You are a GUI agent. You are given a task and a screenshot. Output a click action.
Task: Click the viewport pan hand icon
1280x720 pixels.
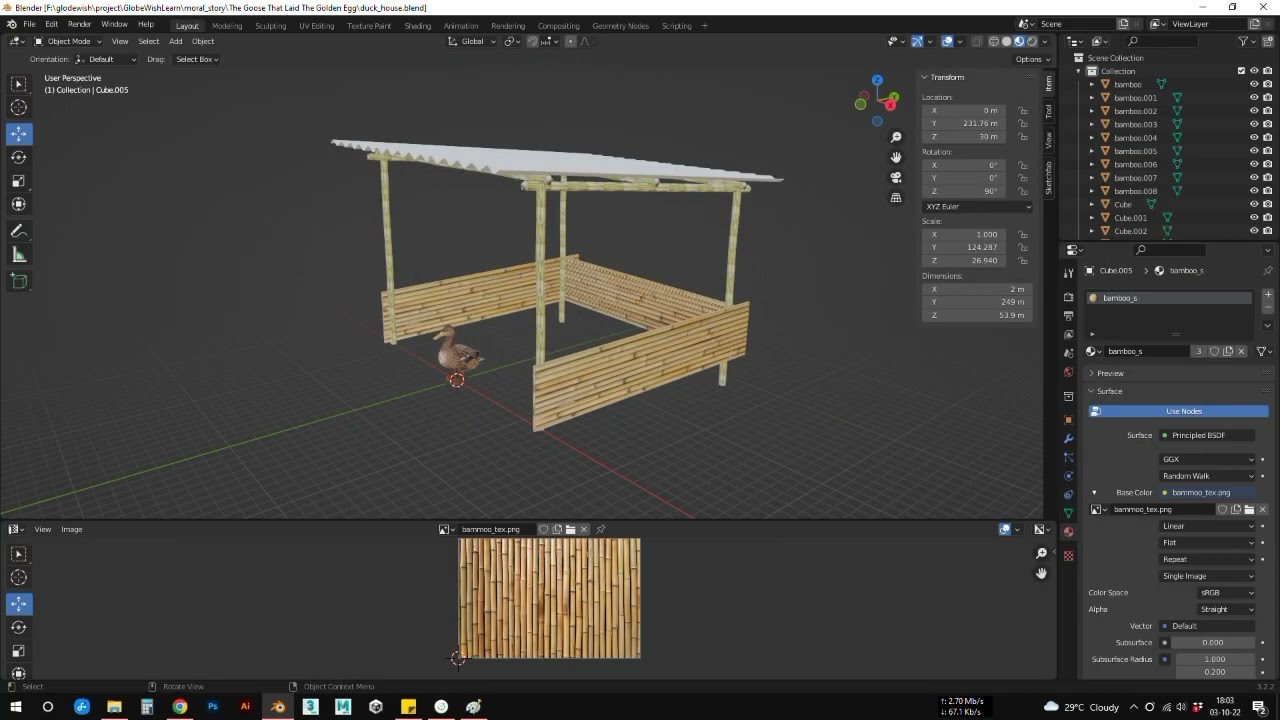click(x=896, y=157)
